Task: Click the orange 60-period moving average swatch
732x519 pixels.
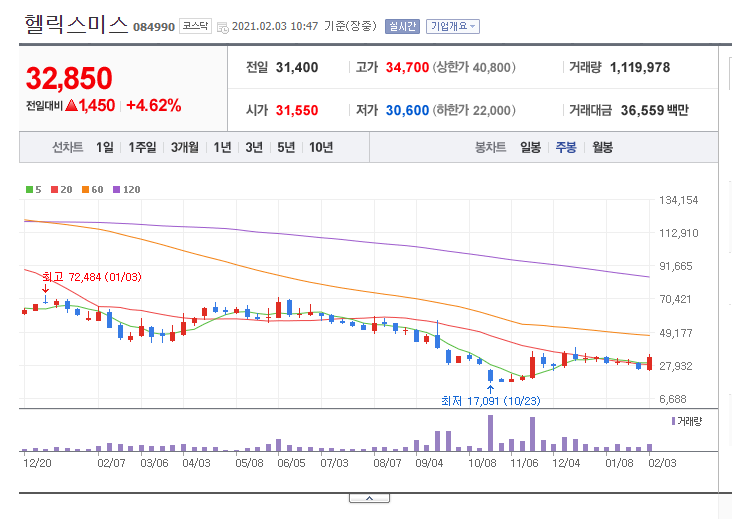Action: pos(85,189)
